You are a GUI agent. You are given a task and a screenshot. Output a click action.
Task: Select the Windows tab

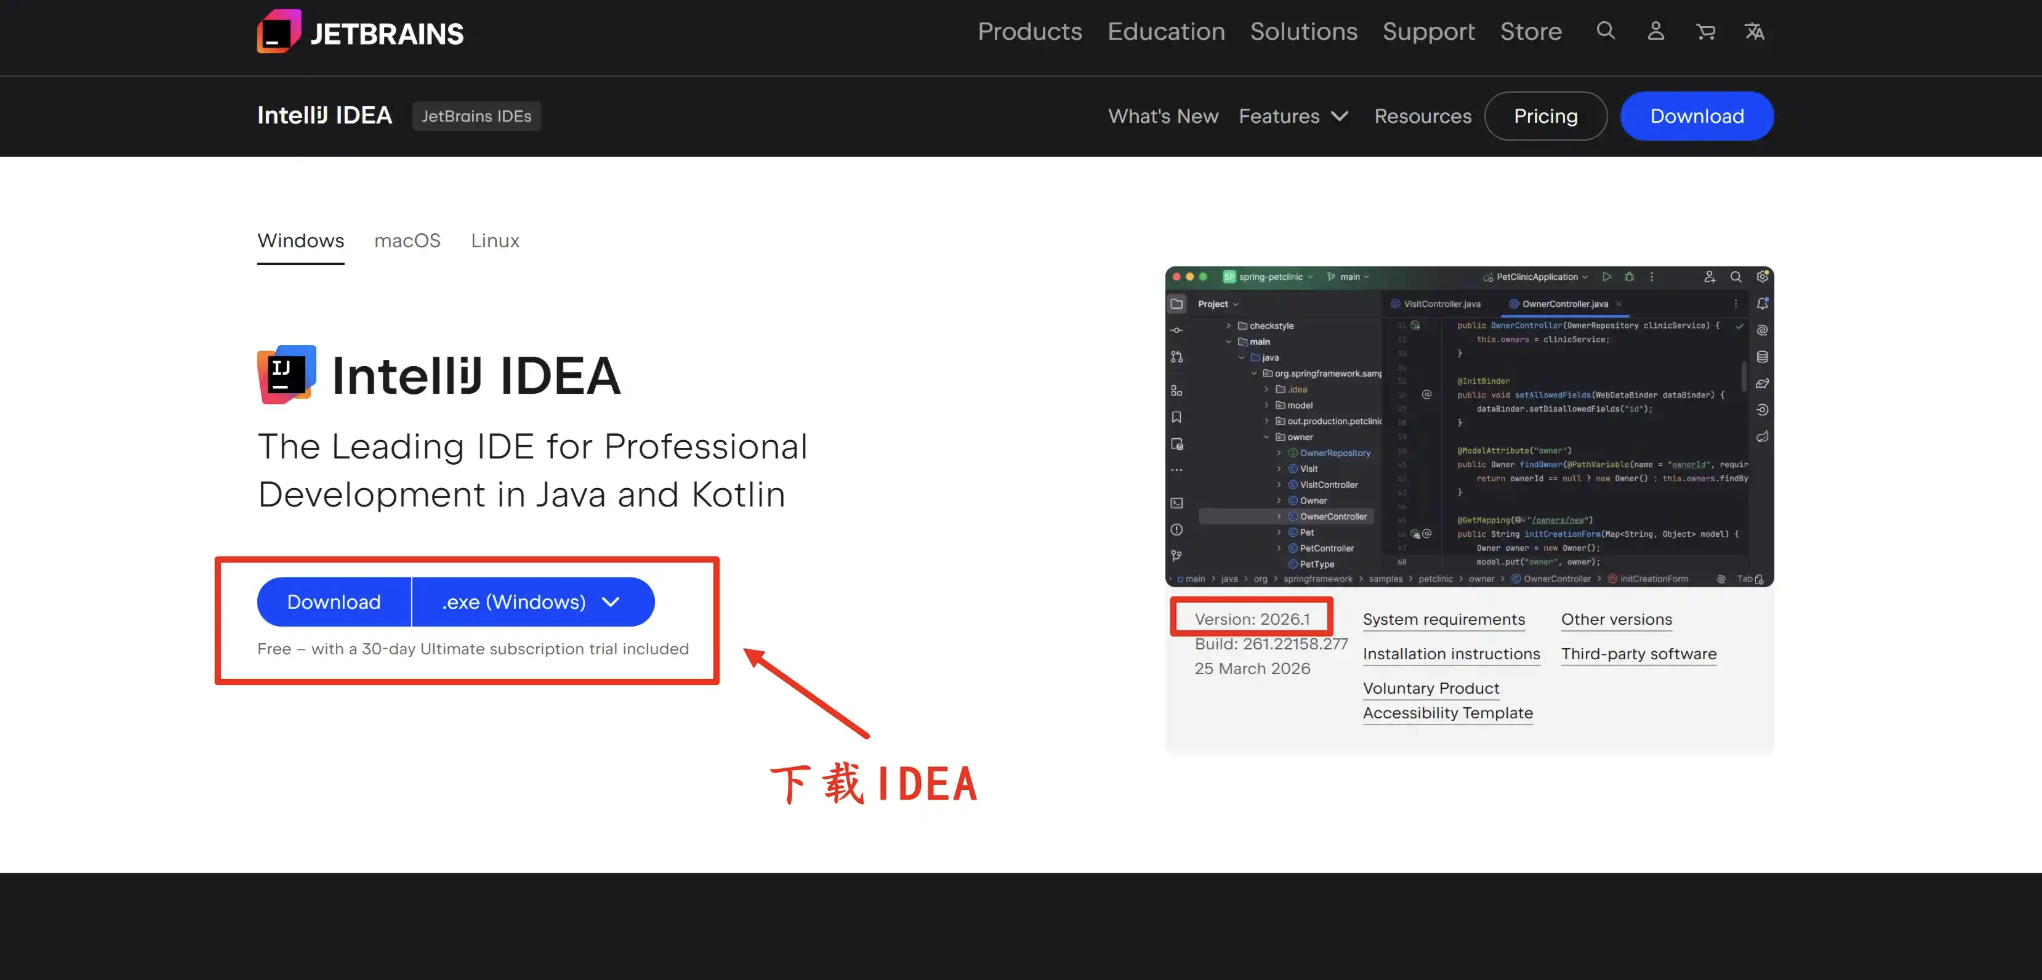tap(301, 241)
